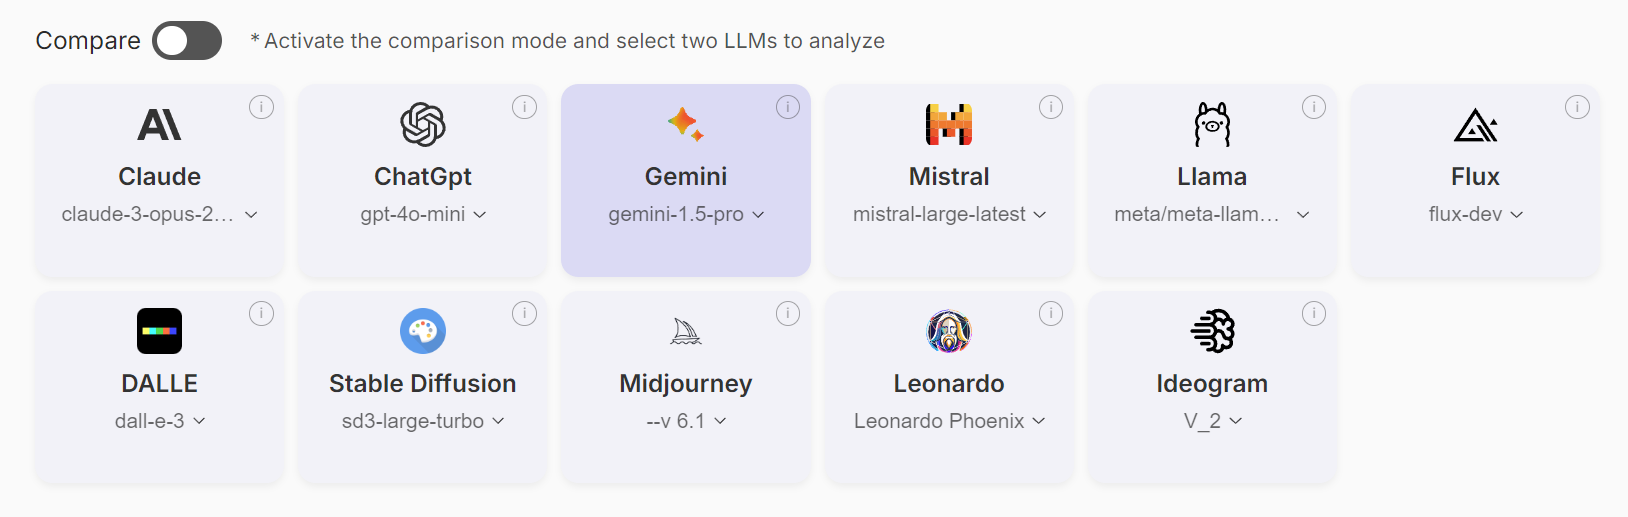Enable the Compare mode toggle

click(x=187, y=41)
